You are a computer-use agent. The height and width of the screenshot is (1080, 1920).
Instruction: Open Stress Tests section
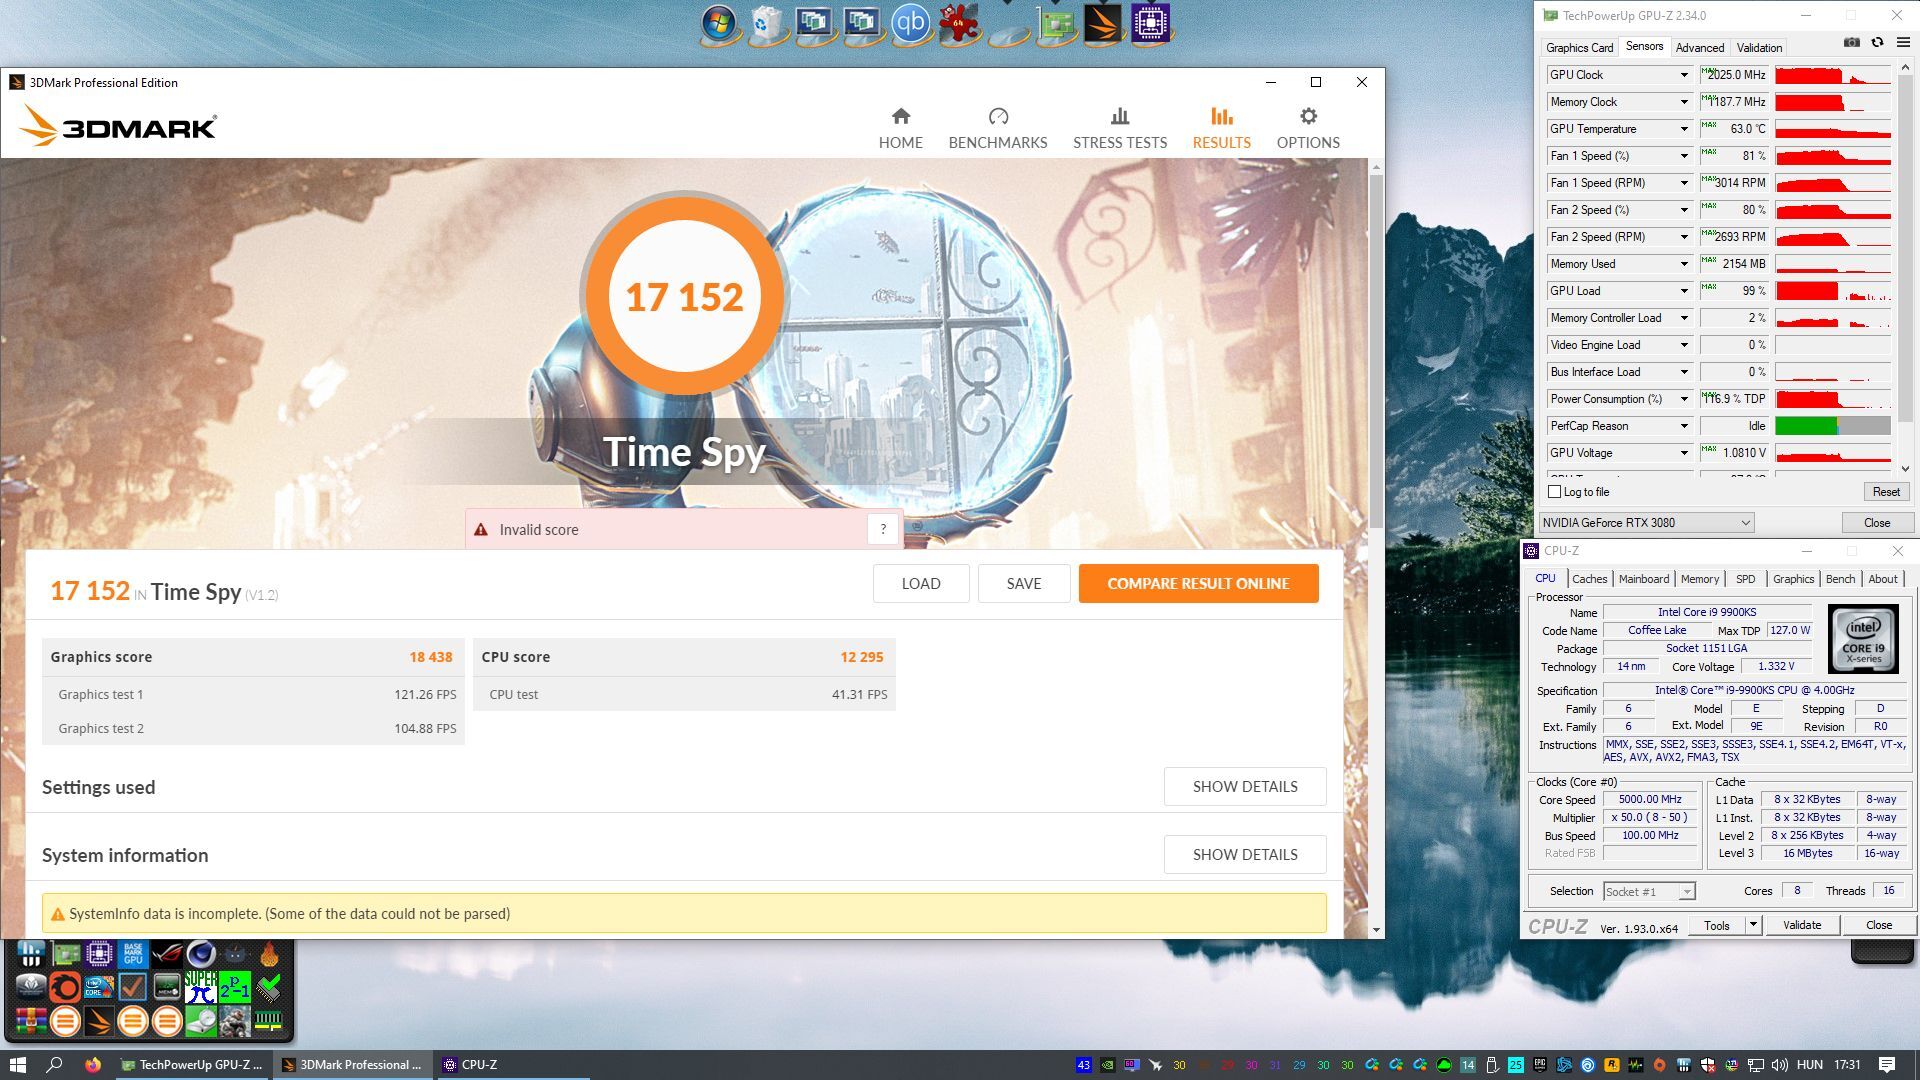[x=1119, y=128]
